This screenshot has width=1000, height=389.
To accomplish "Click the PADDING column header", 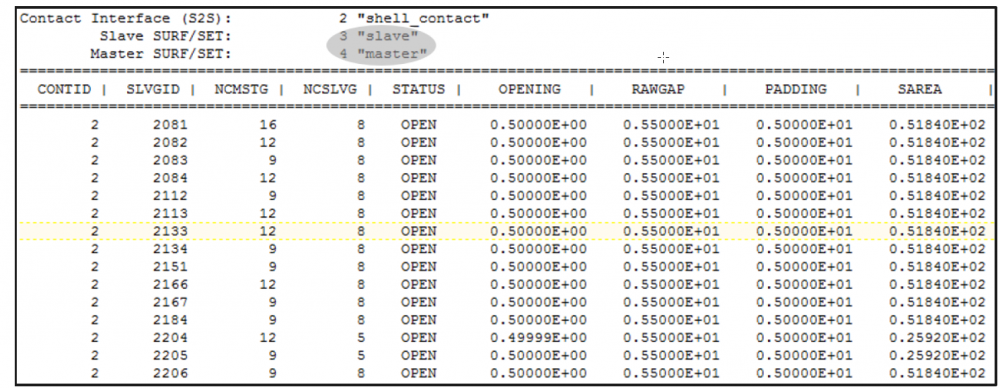I will pyautogui.click(x=795, y=89).
